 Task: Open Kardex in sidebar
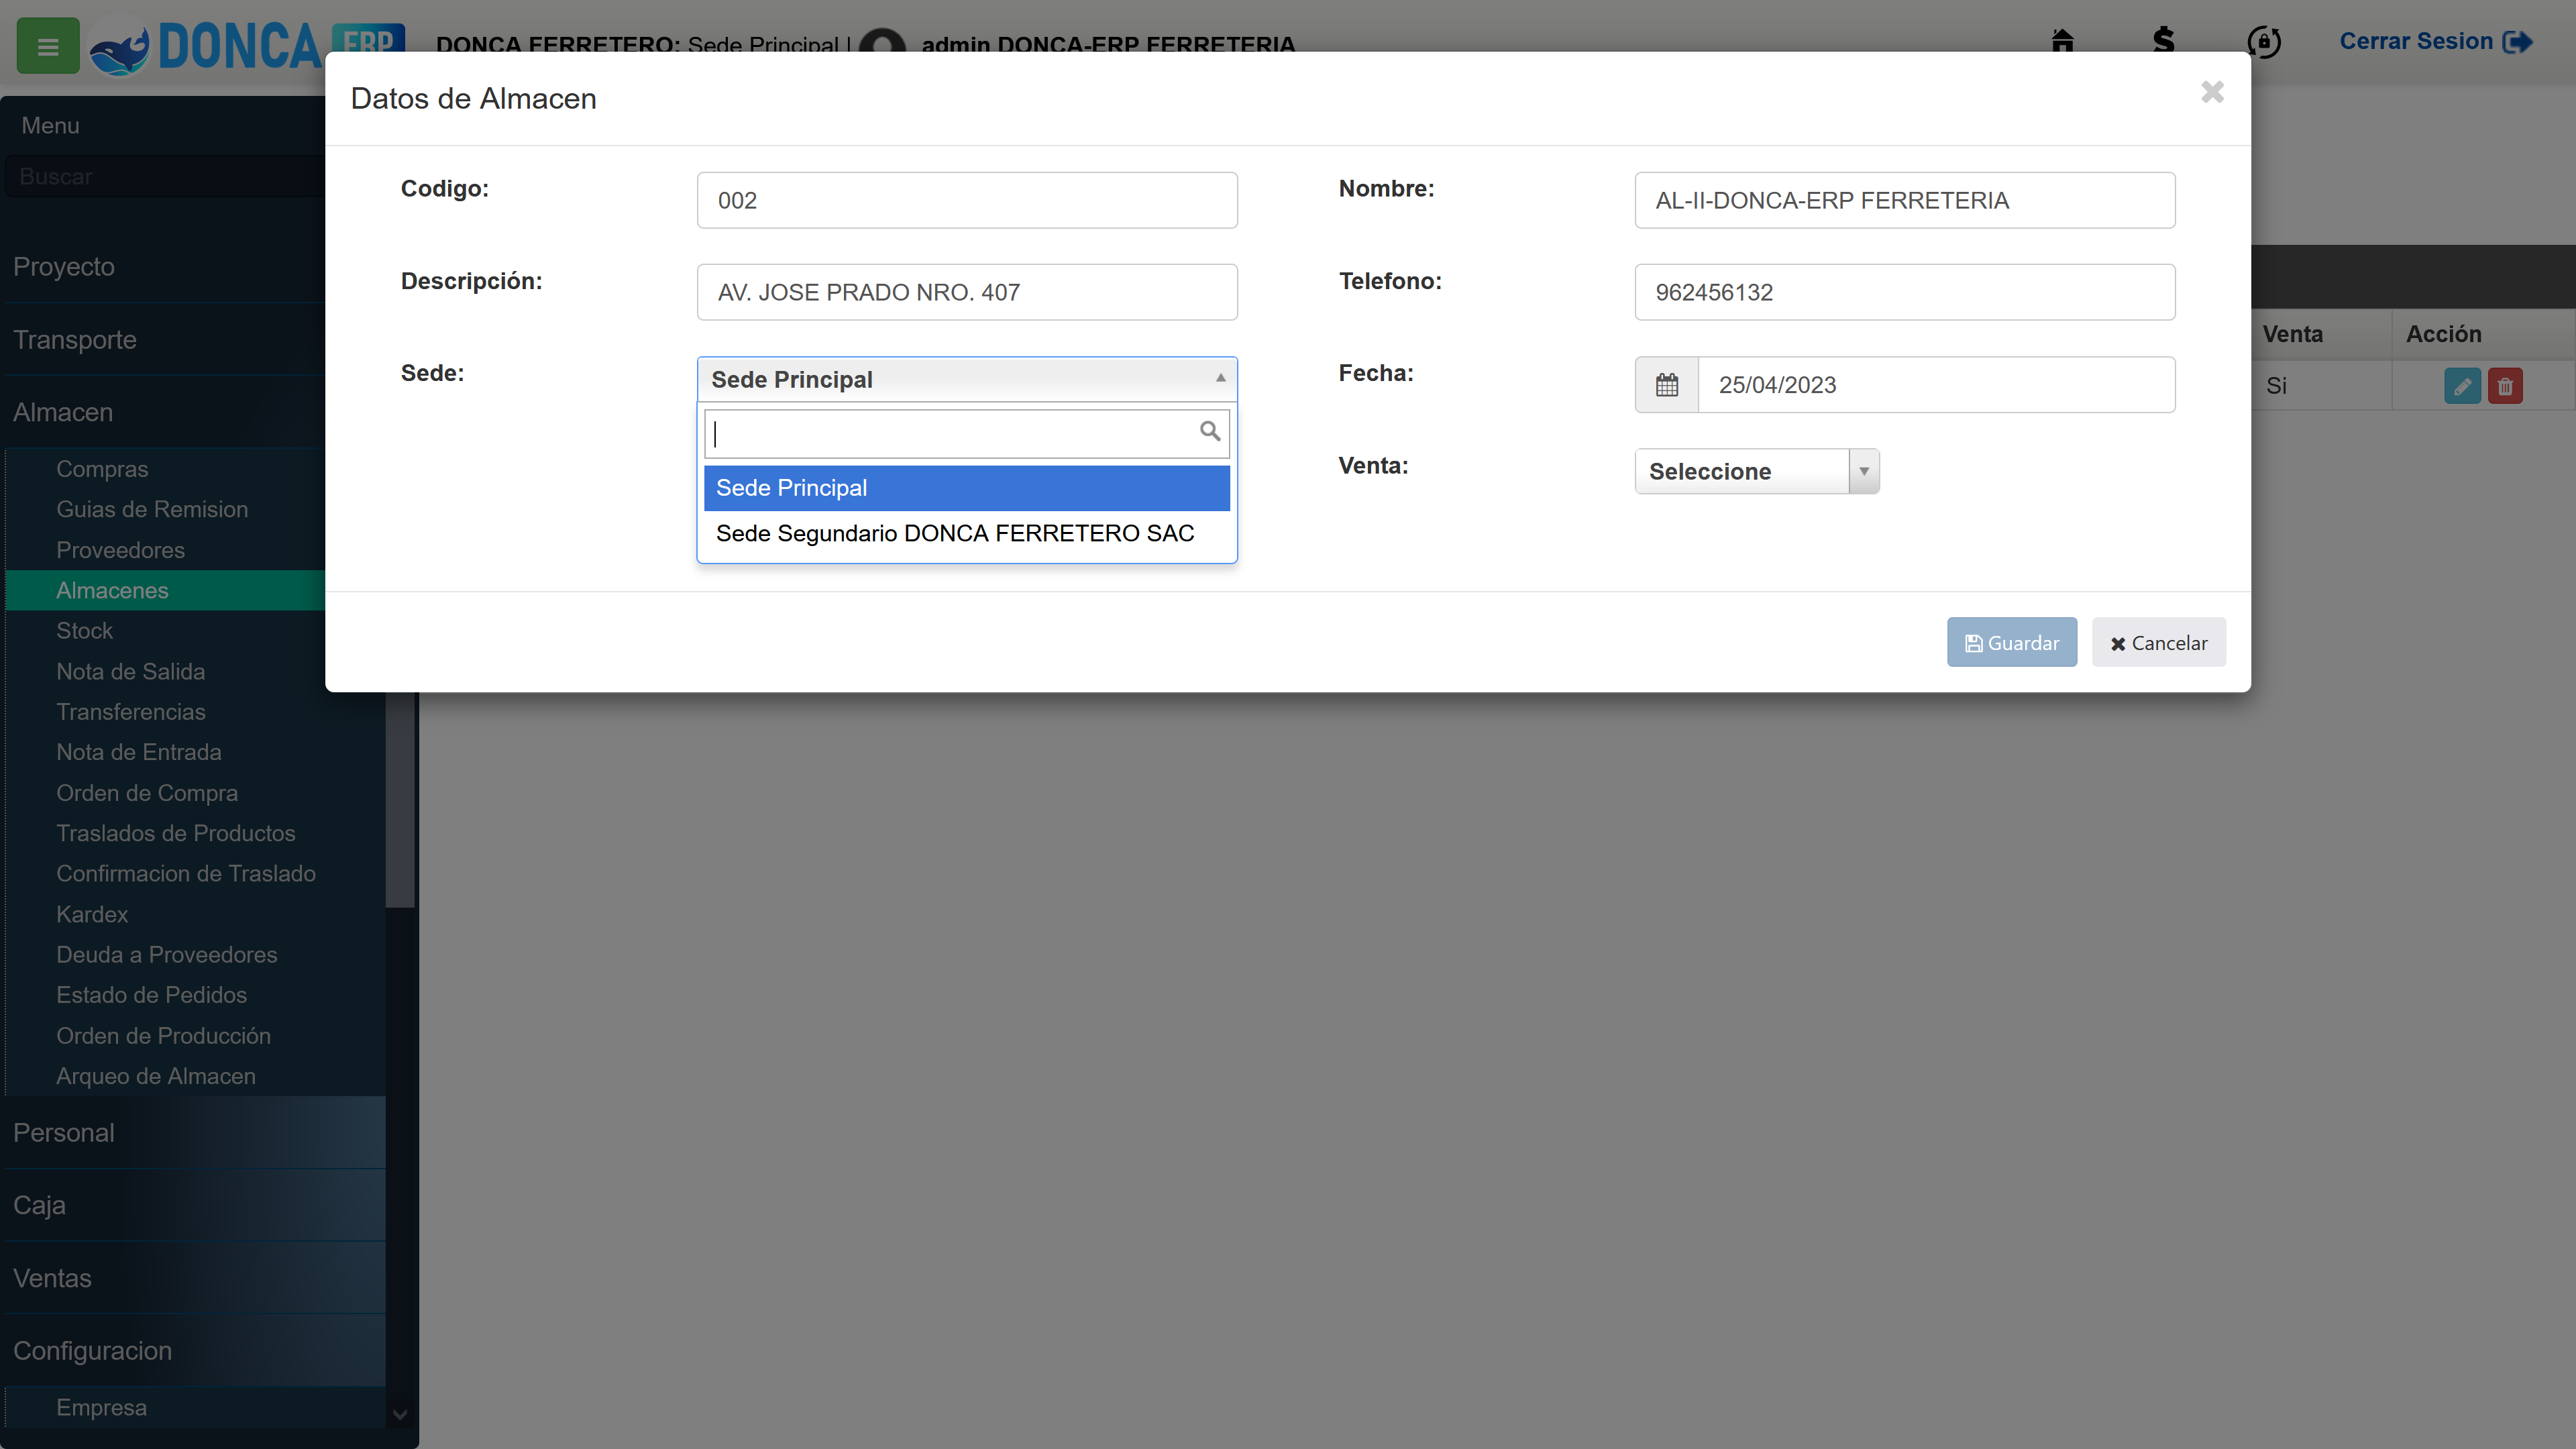(x=92, y=914)
